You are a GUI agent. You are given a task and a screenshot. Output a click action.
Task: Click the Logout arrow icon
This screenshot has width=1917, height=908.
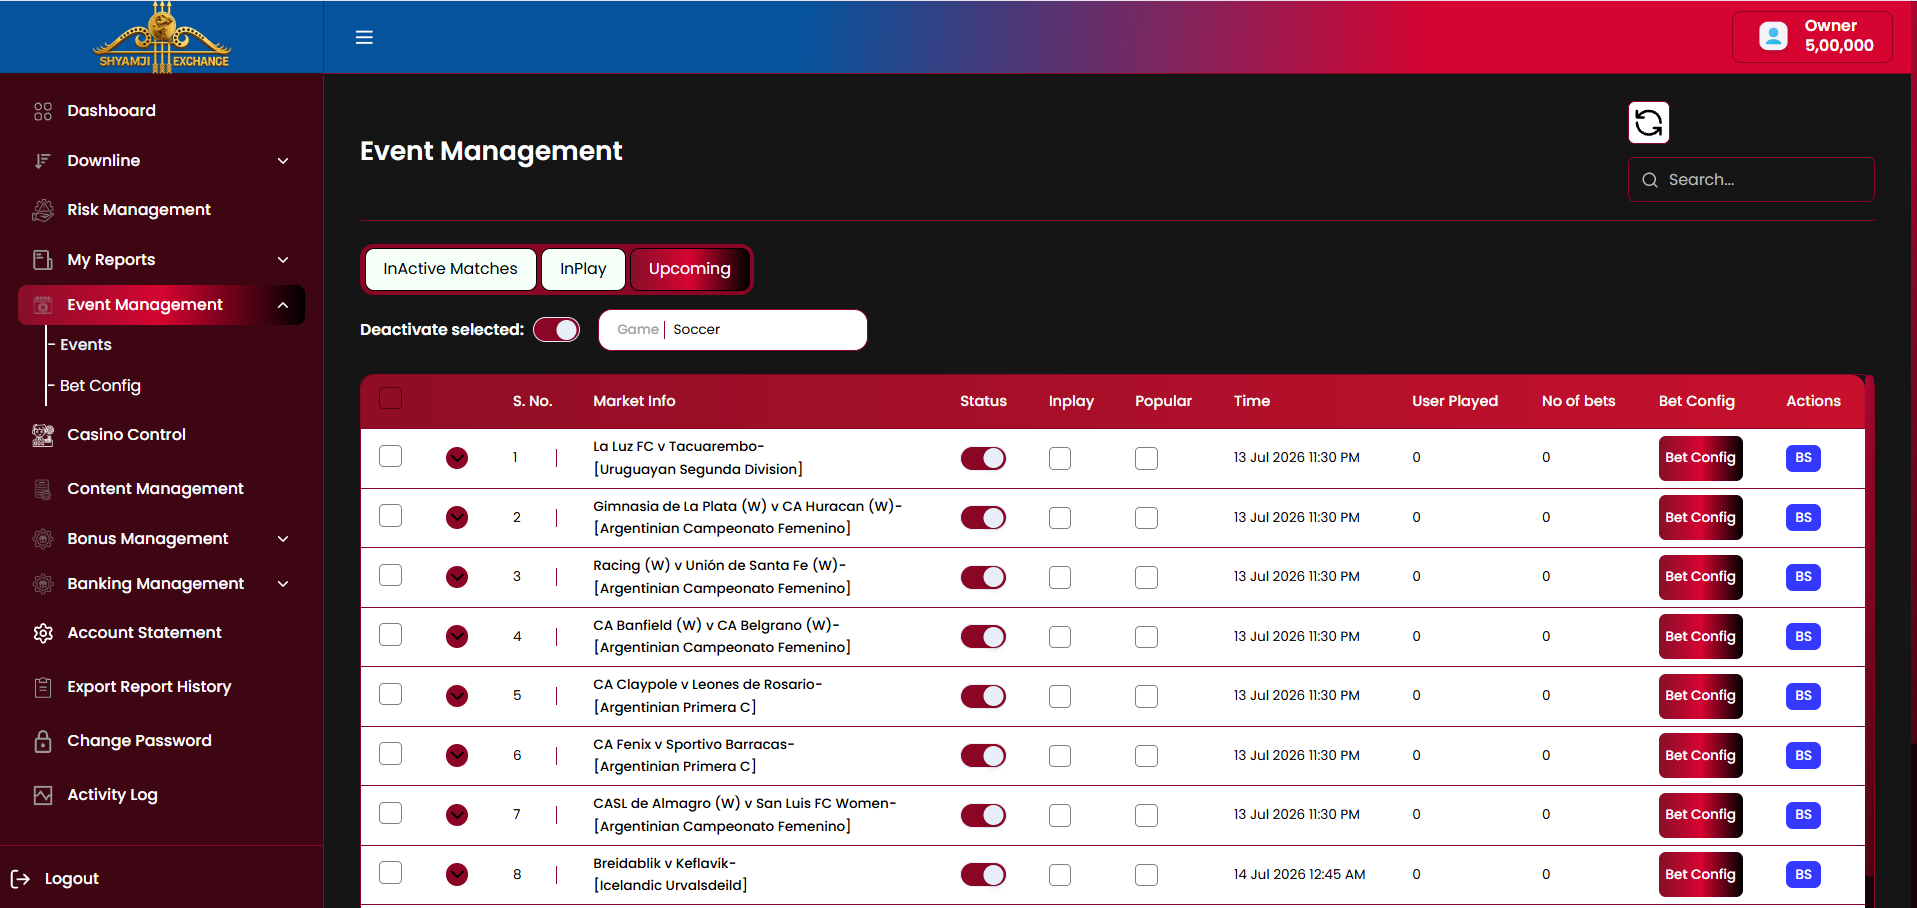tap(20, 879)
